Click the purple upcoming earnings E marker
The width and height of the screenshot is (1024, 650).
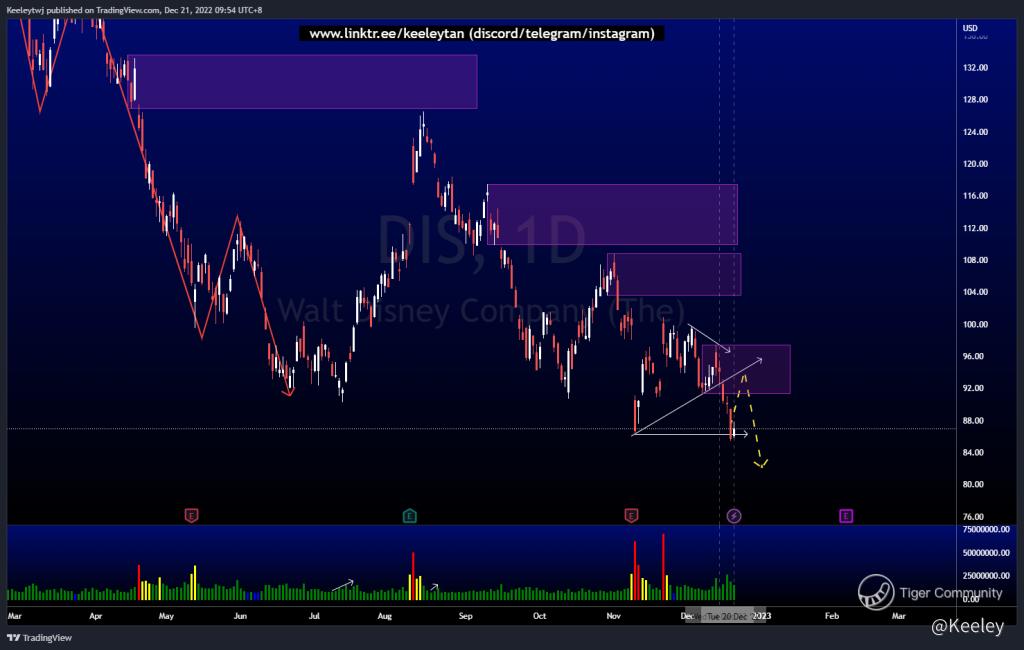click(846, 516)
